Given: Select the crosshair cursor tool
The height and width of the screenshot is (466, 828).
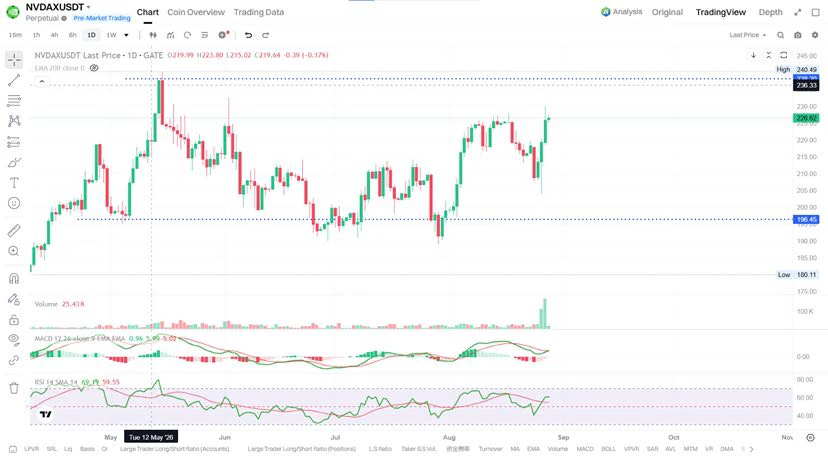Looking at the screenshot, I should tap(14, 60).
